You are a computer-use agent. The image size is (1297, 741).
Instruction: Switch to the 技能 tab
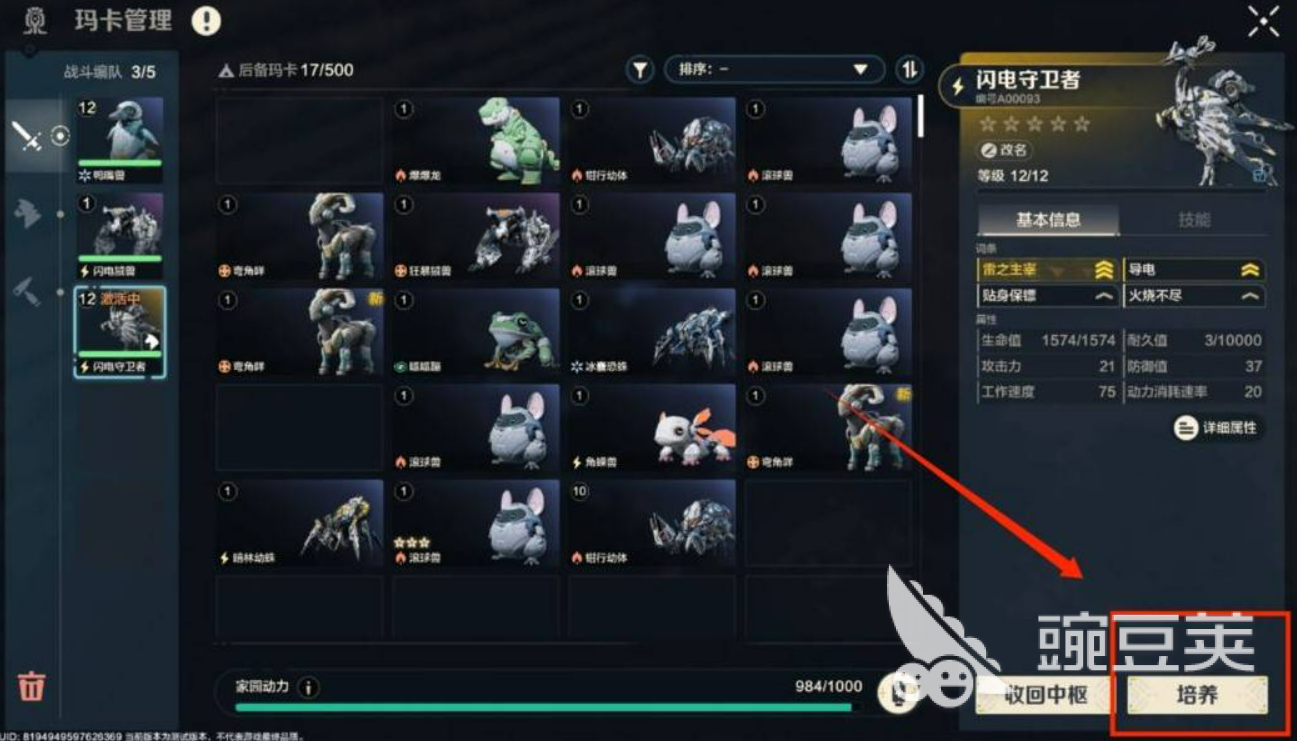[1194, 220]
